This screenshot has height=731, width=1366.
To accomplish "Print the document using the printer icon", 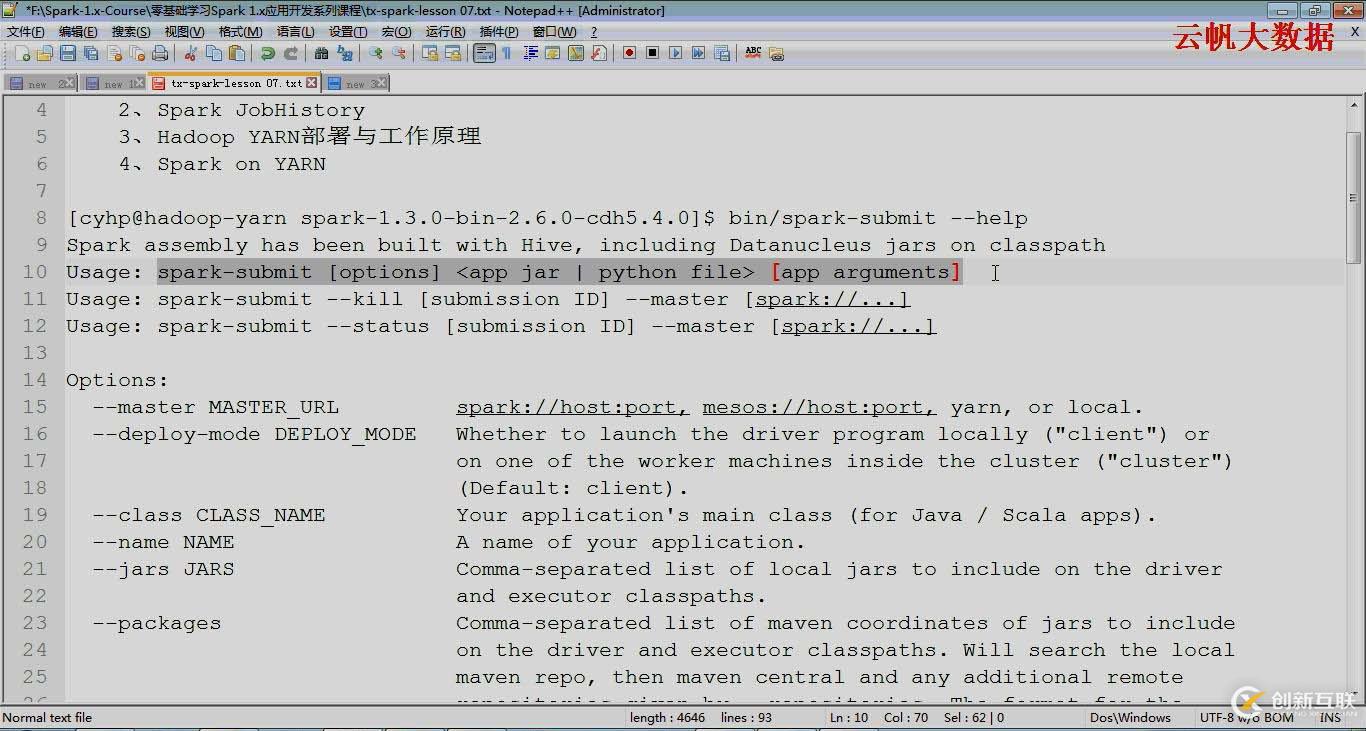I will pyautogui.click(x=160, y=53).
